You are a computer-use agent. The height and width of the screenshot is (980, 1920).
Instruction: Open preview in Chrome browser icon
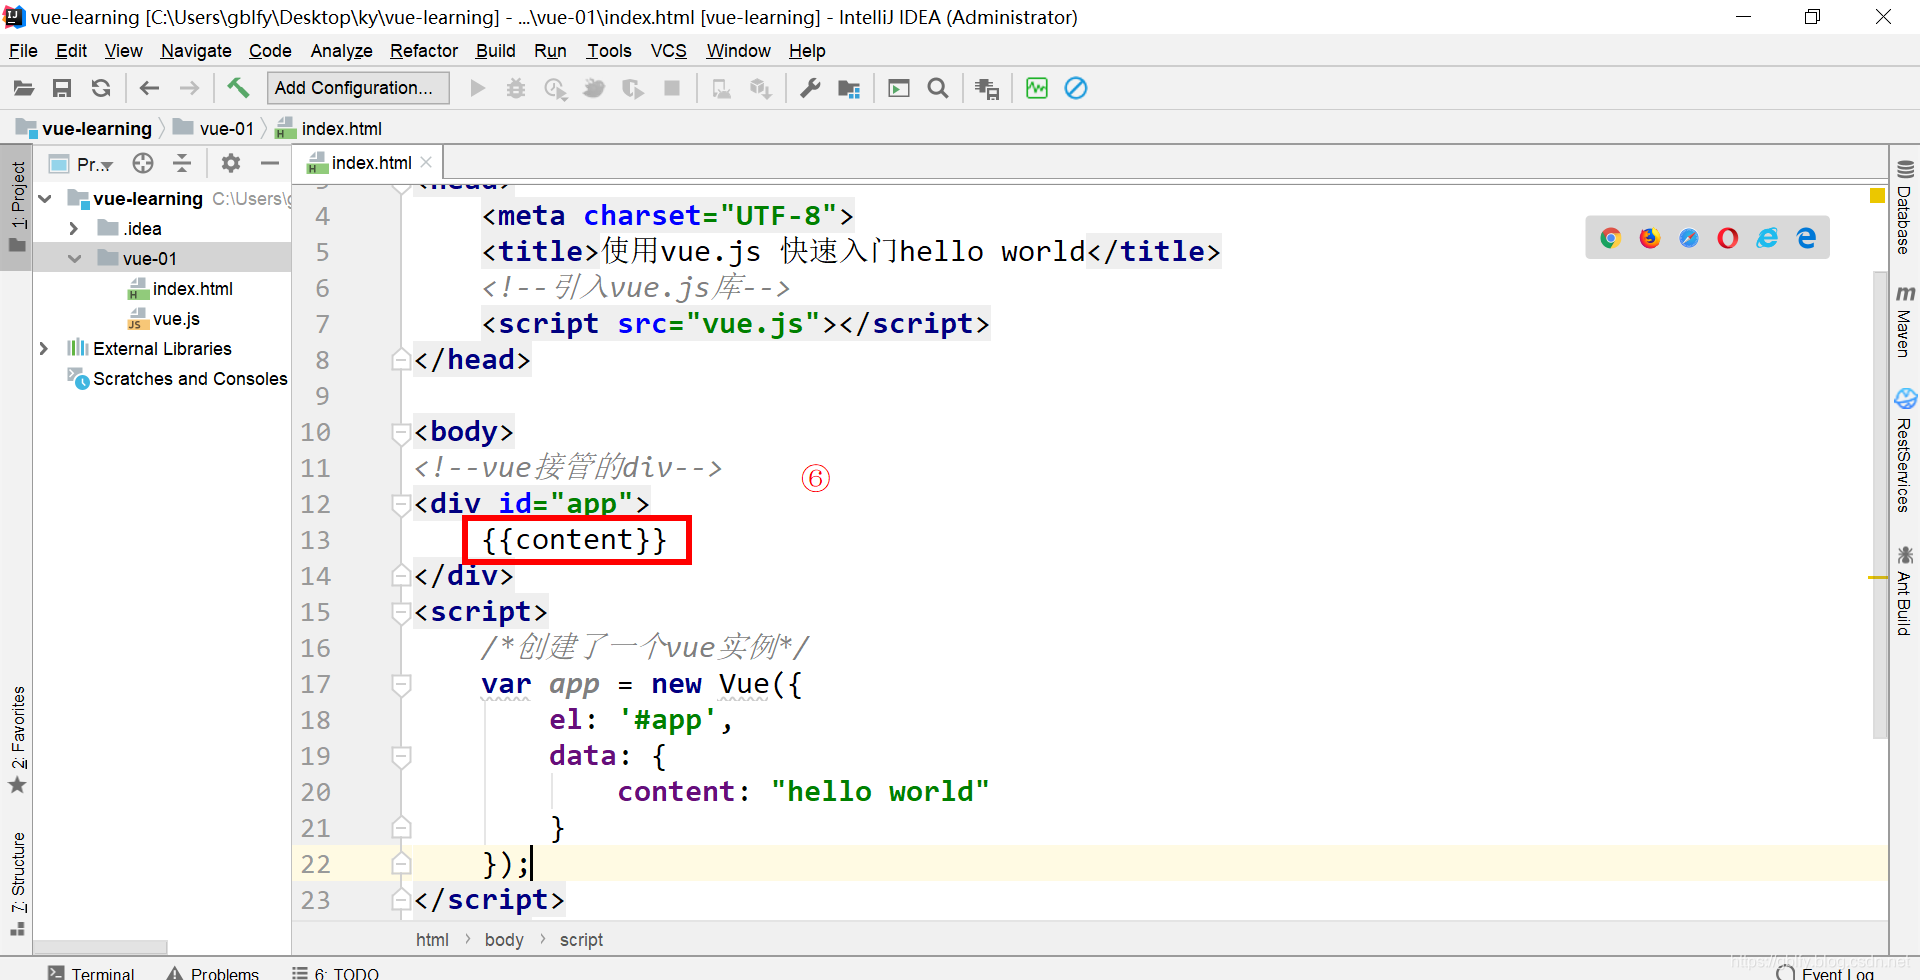pos(1610,238)
